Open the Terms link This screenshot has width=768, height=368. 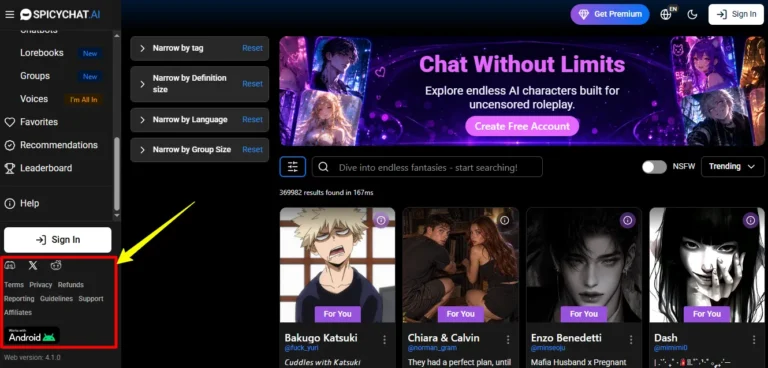[x=14, y=285]
